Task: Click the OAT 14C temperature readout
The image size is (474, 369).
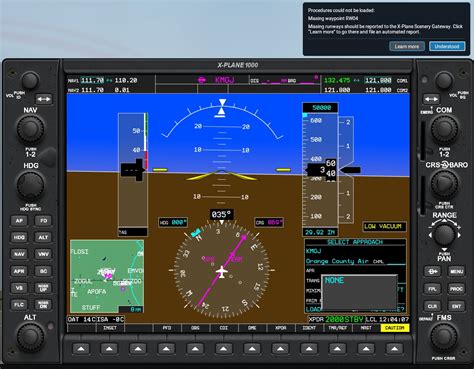Action: [82, 319]
